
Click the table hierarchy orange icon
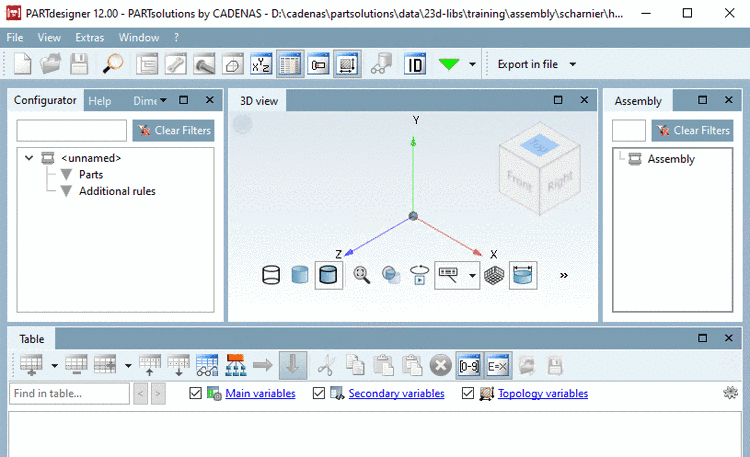236,366
